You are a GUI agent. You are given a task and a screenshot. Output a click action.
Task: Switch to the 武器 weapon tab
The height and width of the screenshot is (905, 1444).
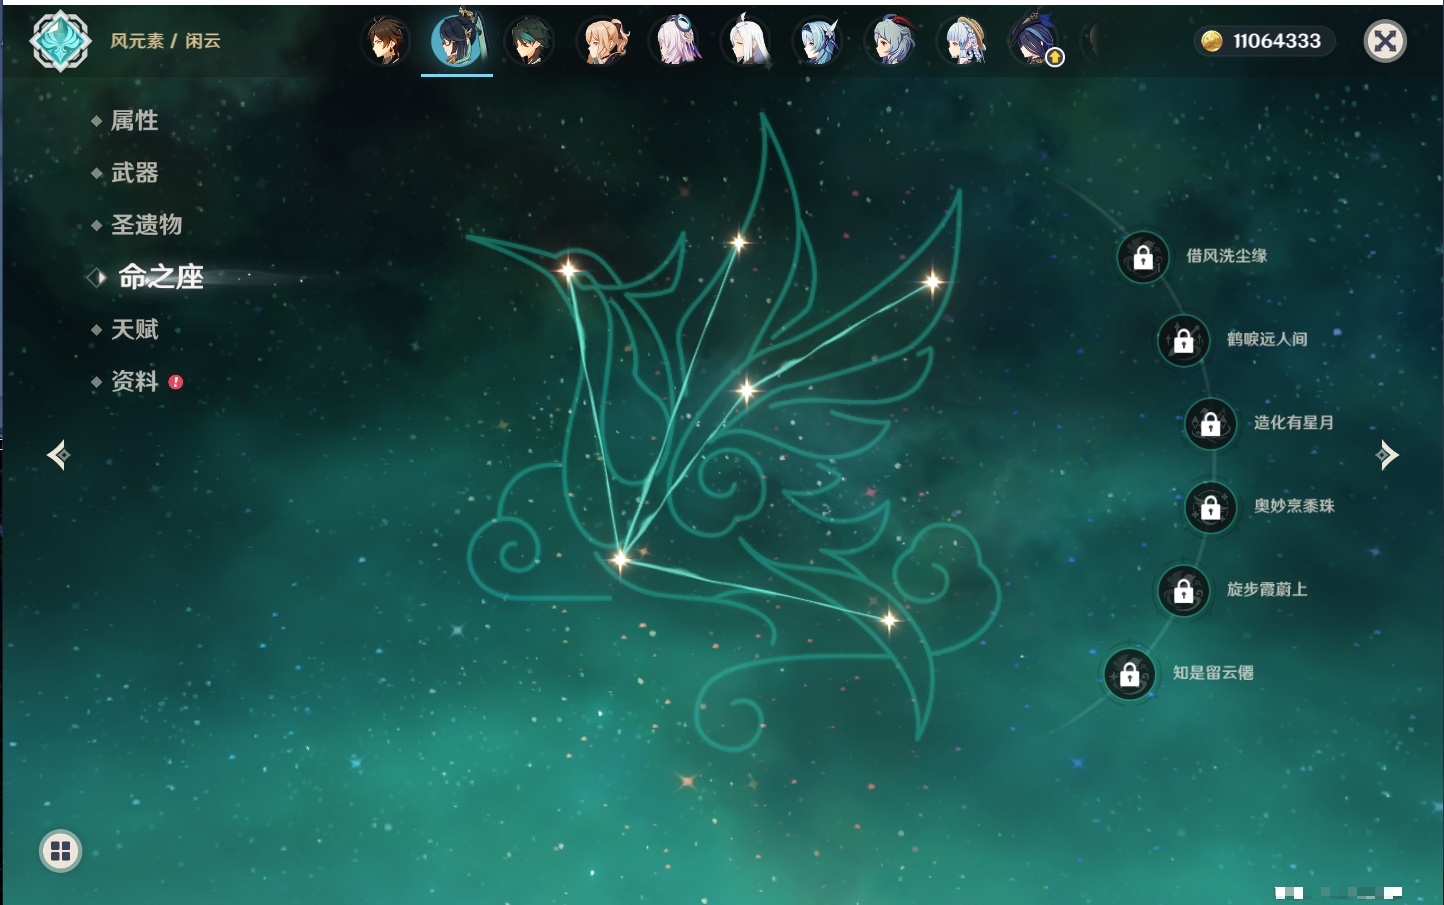coord(134,173)
